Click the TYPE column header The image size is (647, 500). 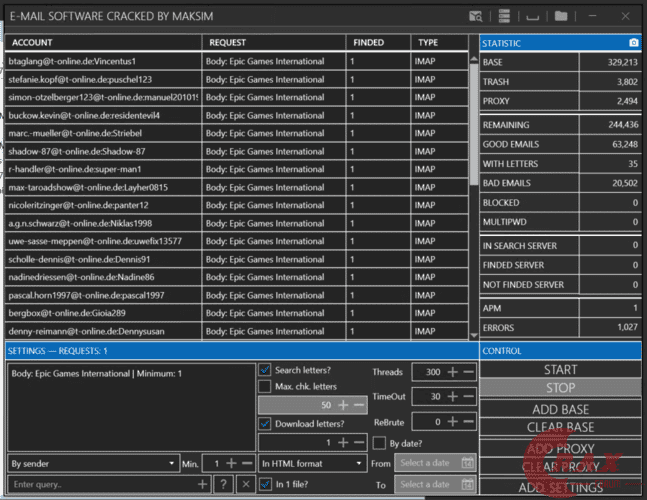(x=440, y=43)
